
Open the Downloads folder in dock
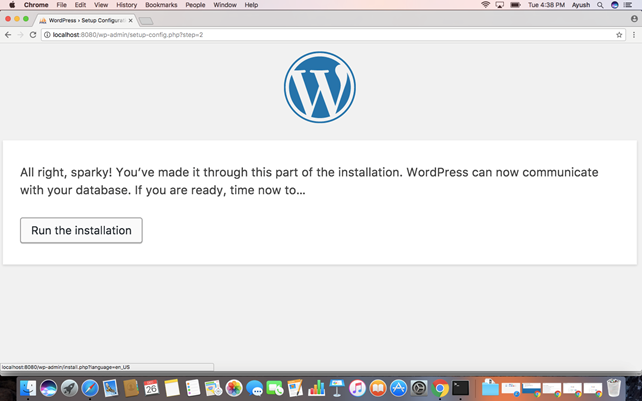click(x=490, y=388)
